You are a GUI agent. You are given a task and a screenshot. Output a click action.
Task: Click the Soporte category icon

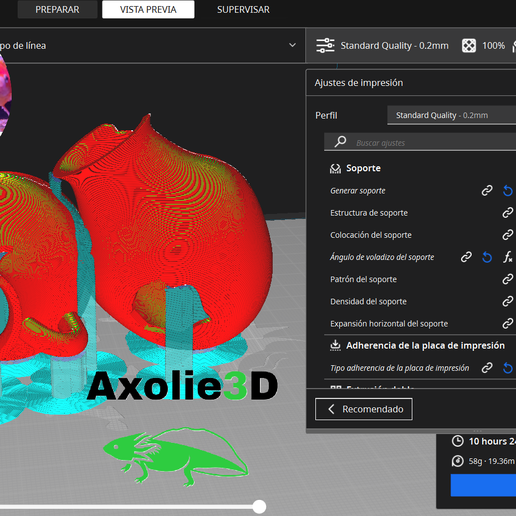[x=335, y=168]
